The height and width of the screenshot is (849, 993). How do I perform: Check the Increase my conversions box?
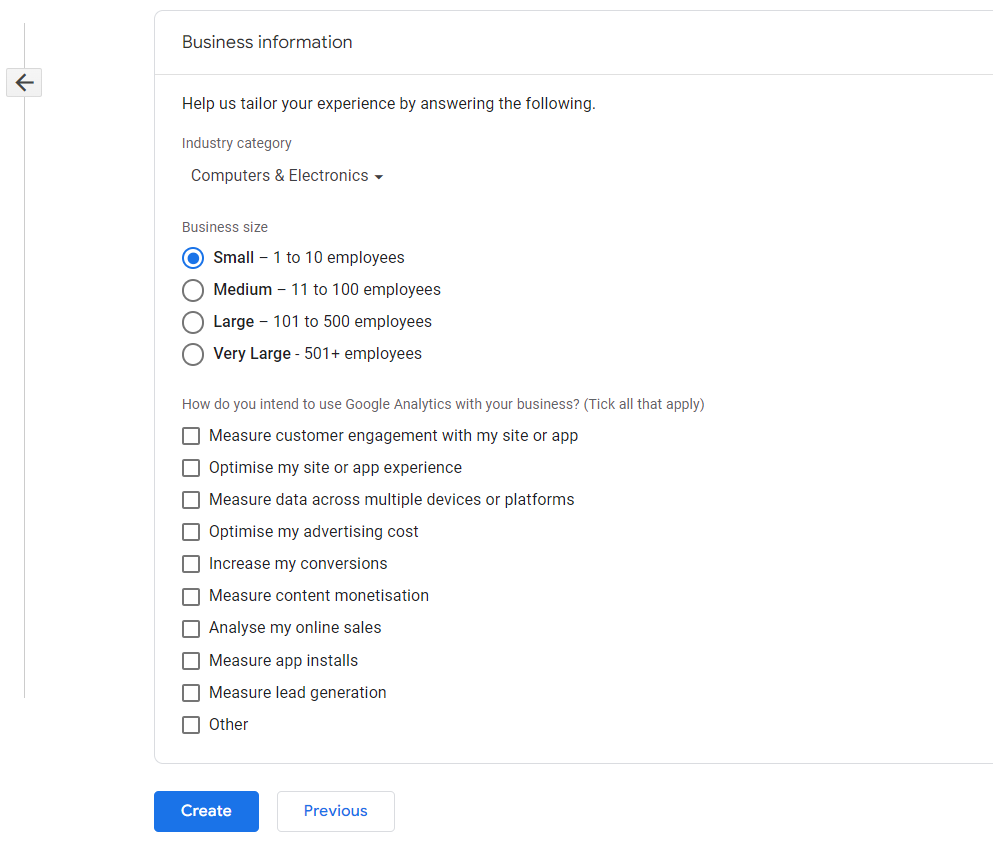191,564
